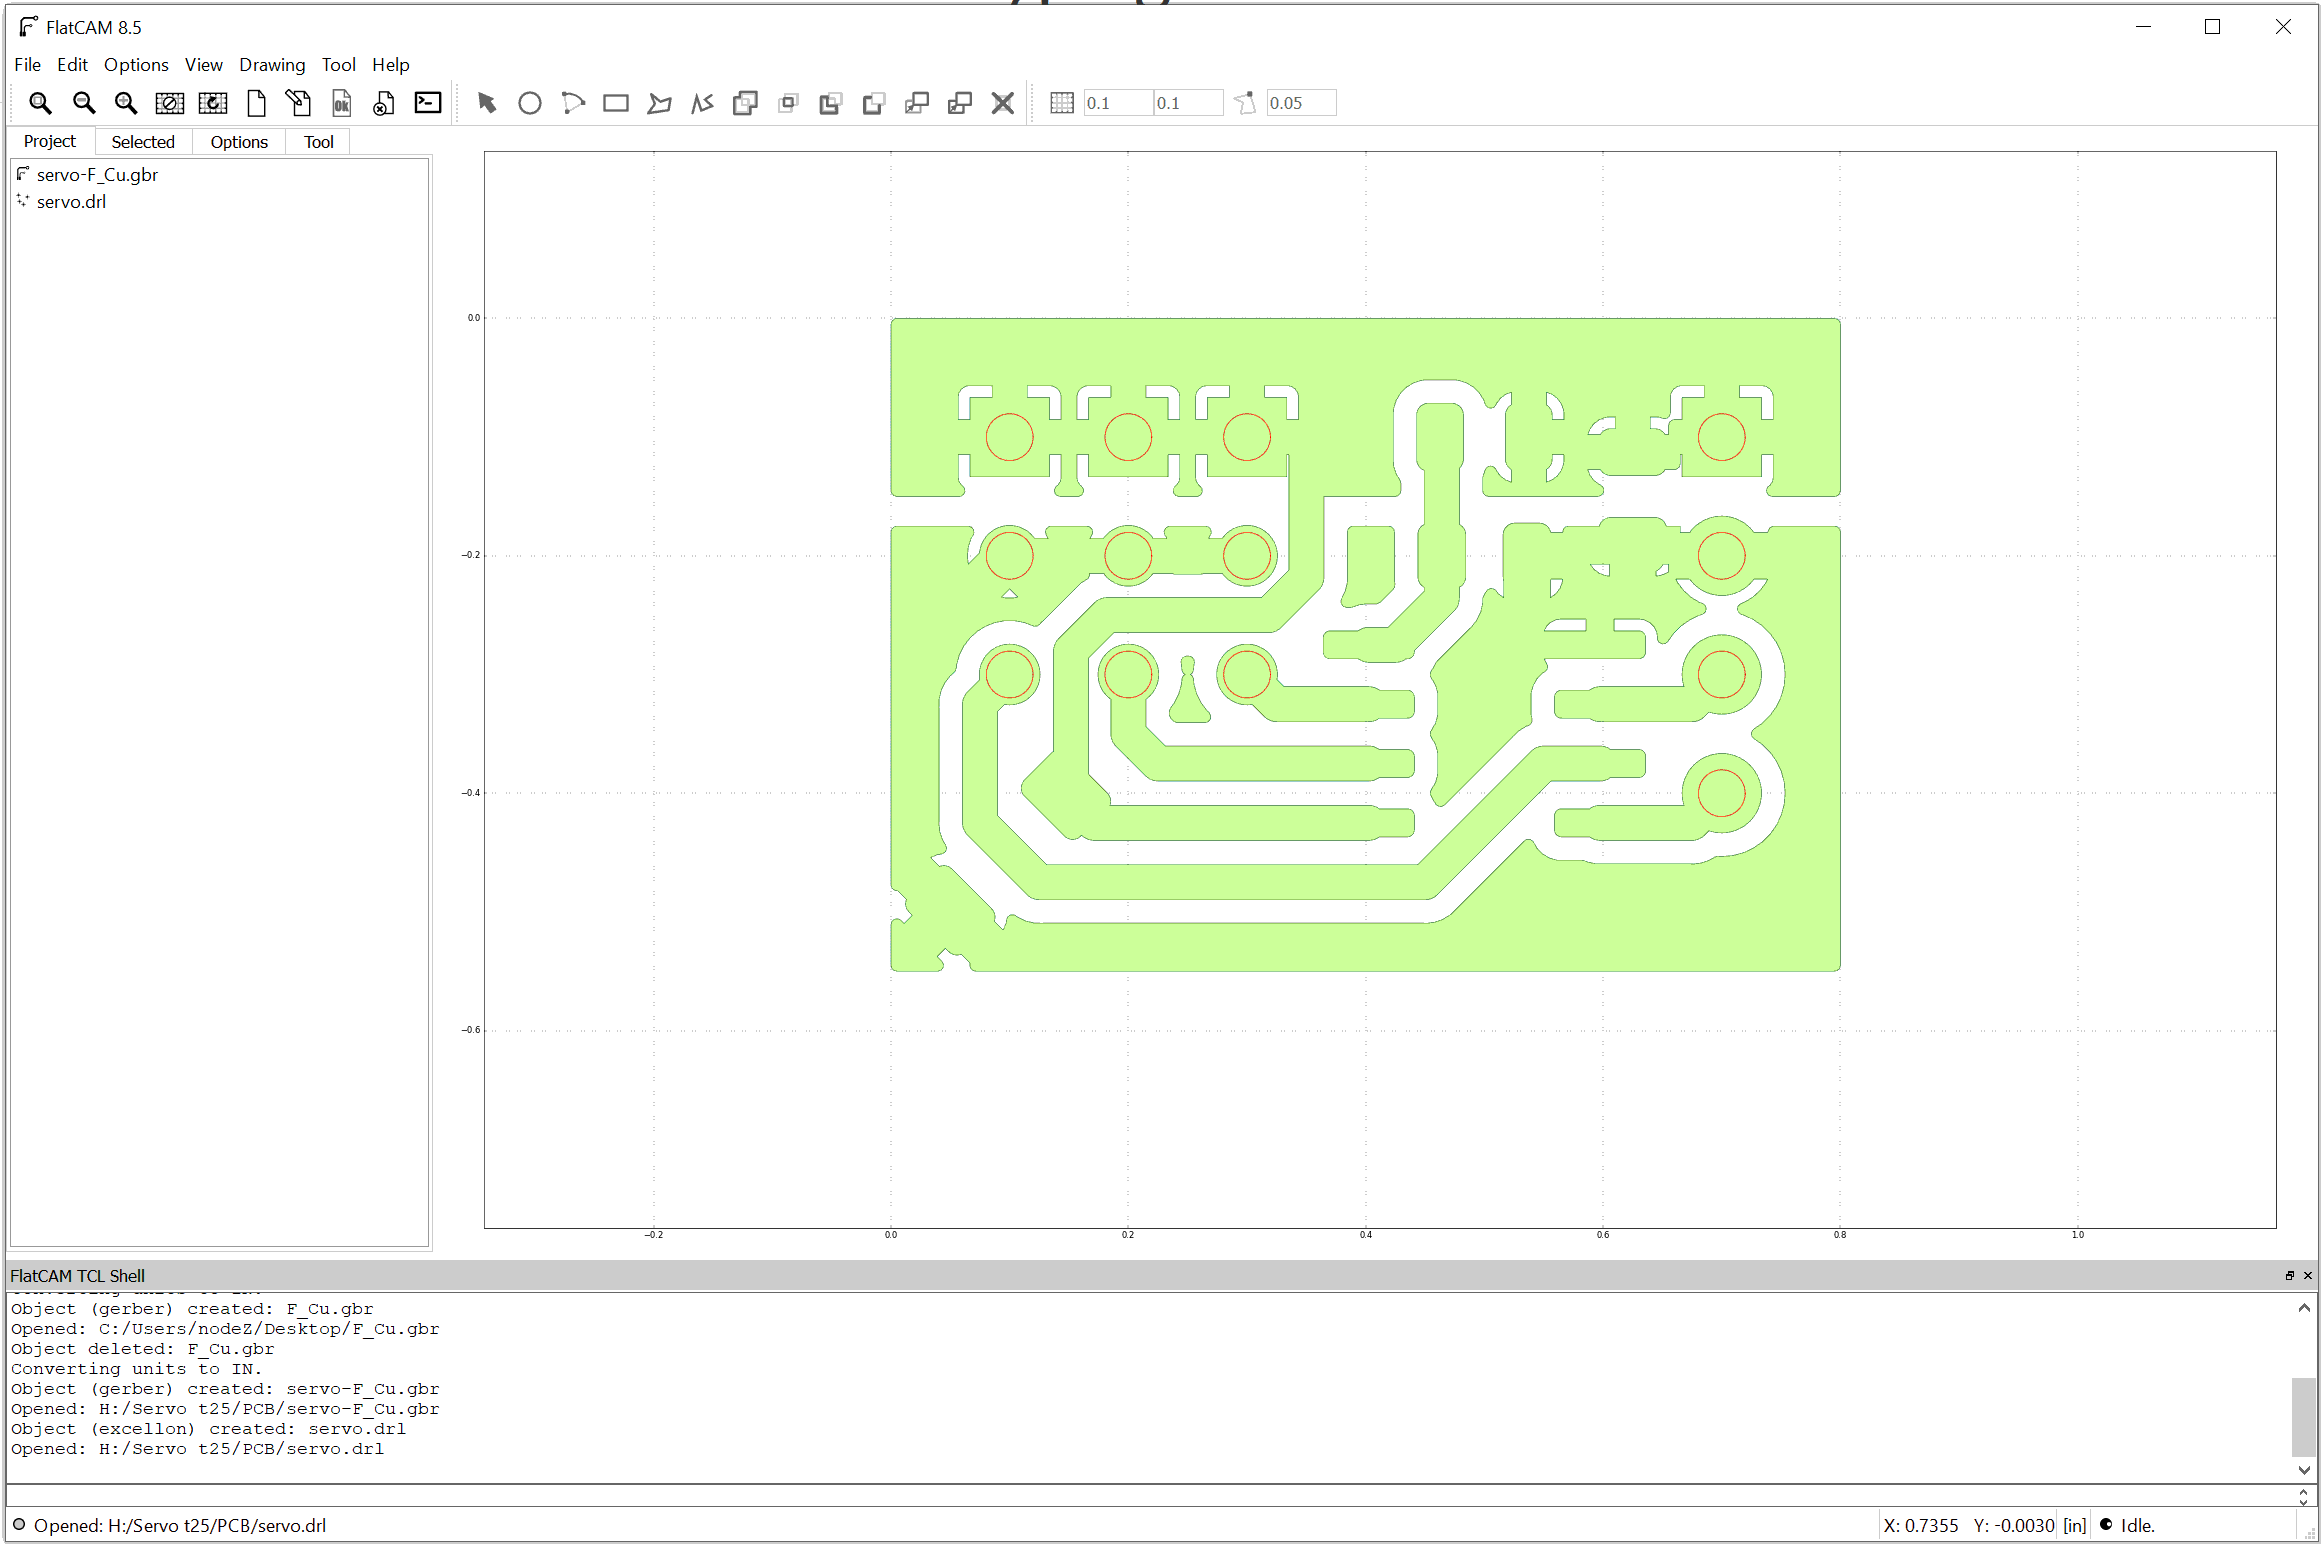Open the Tool tab in the panel
Image resolution: width=2321 pixels, height=1544 pixels.
click(x=315, y=141)
